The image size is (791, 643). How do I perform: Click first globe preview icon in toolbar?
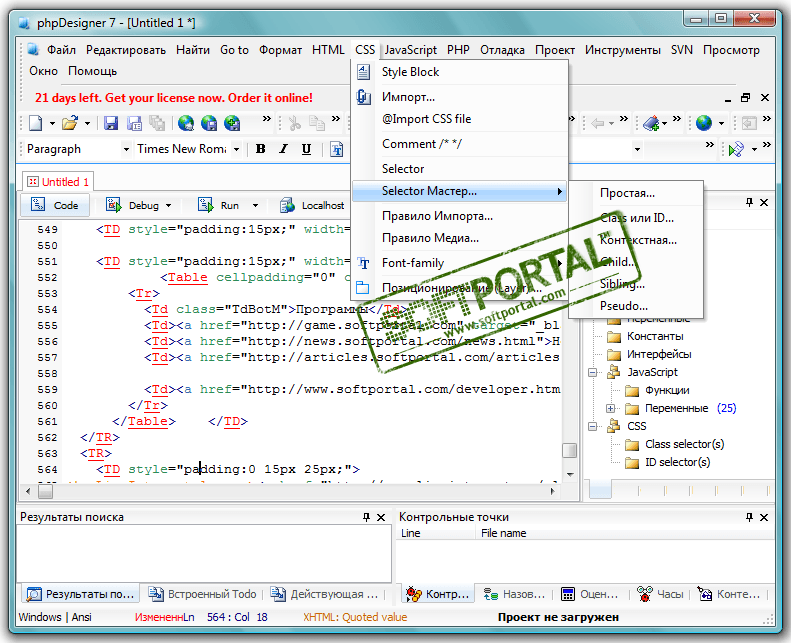(x=186, y=123)
